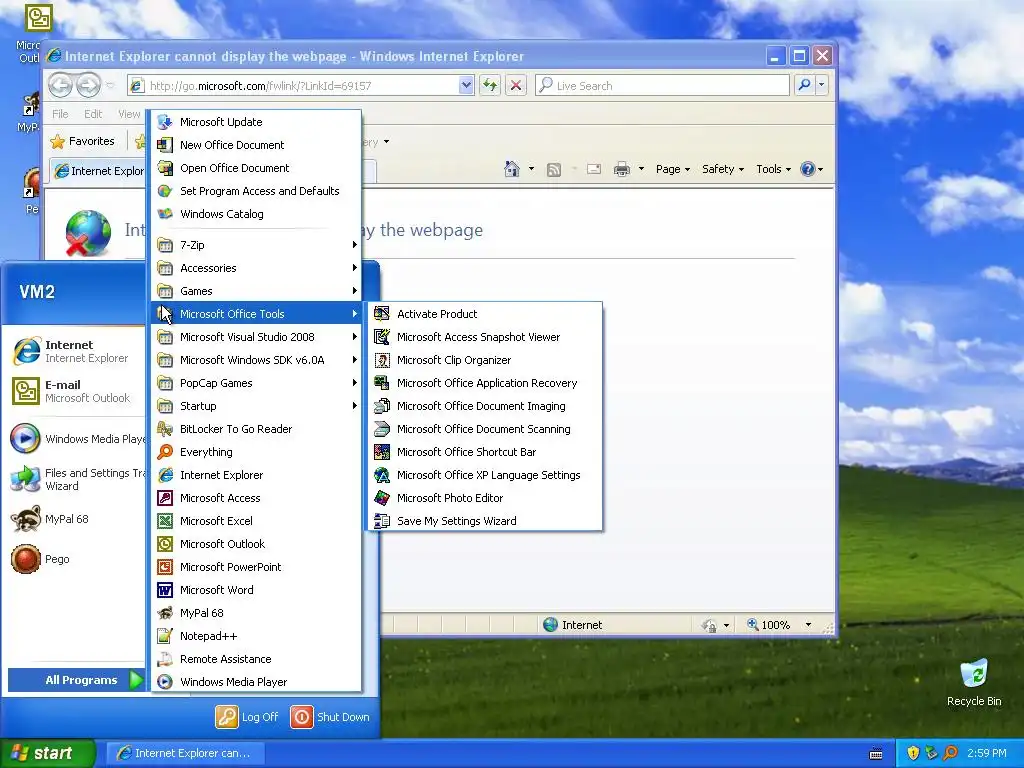Screen dimensions: 1024x768
Task: Expand the Accessories program folder
Action: [256, 268]
